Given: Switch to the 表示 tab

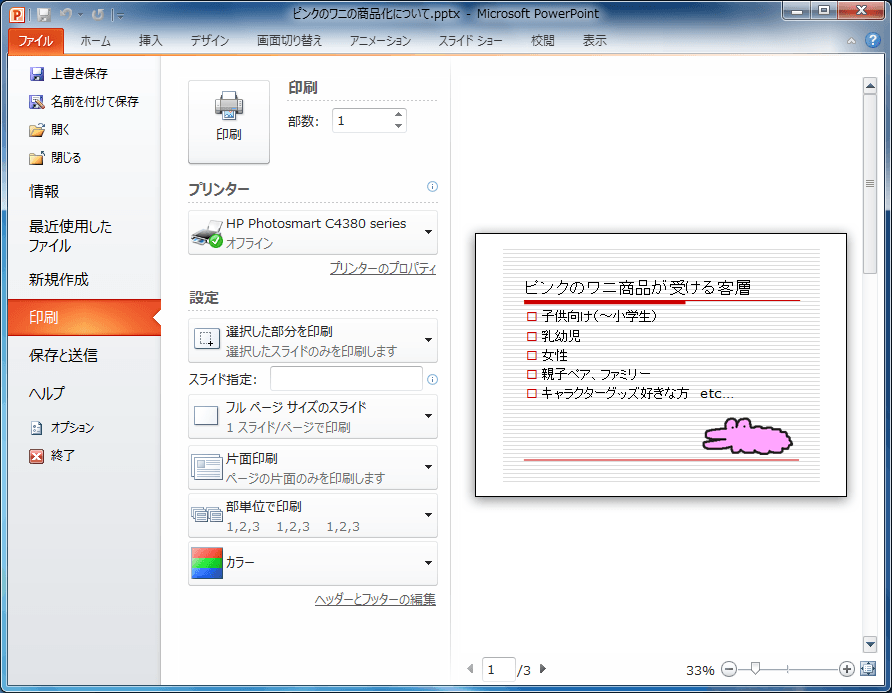Looking at the screenshot, I should point(594,41).
